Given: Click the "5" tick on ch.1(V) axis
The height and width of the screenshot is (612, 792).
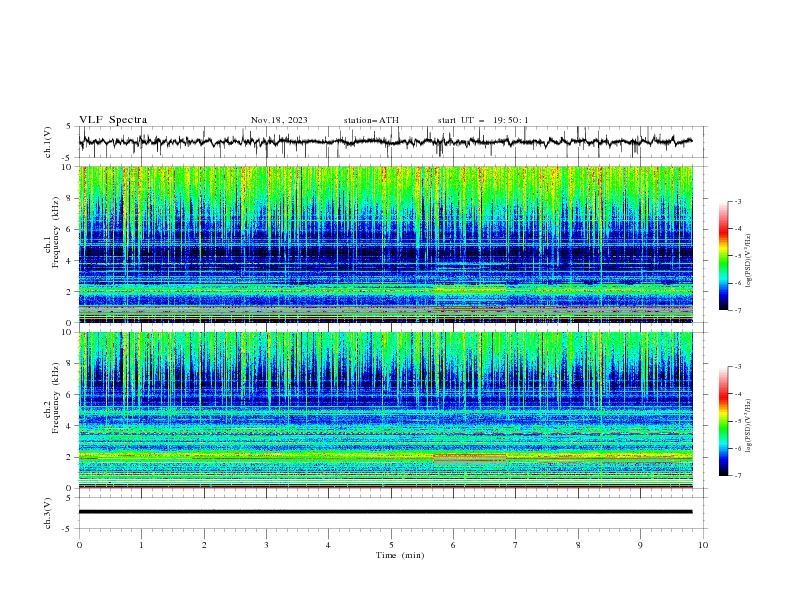Looking at the screenshot, I should [69, 127].
